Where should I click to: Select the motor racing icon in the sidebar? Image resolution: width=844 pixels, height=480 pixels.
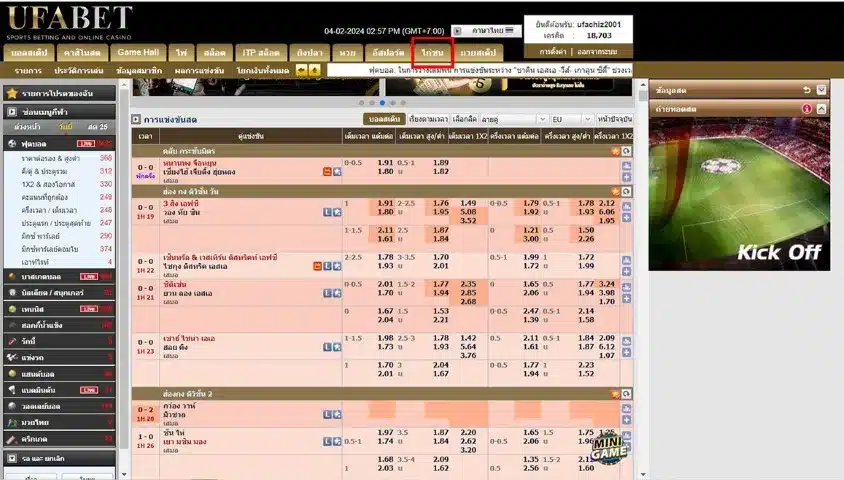pos(12,357)
